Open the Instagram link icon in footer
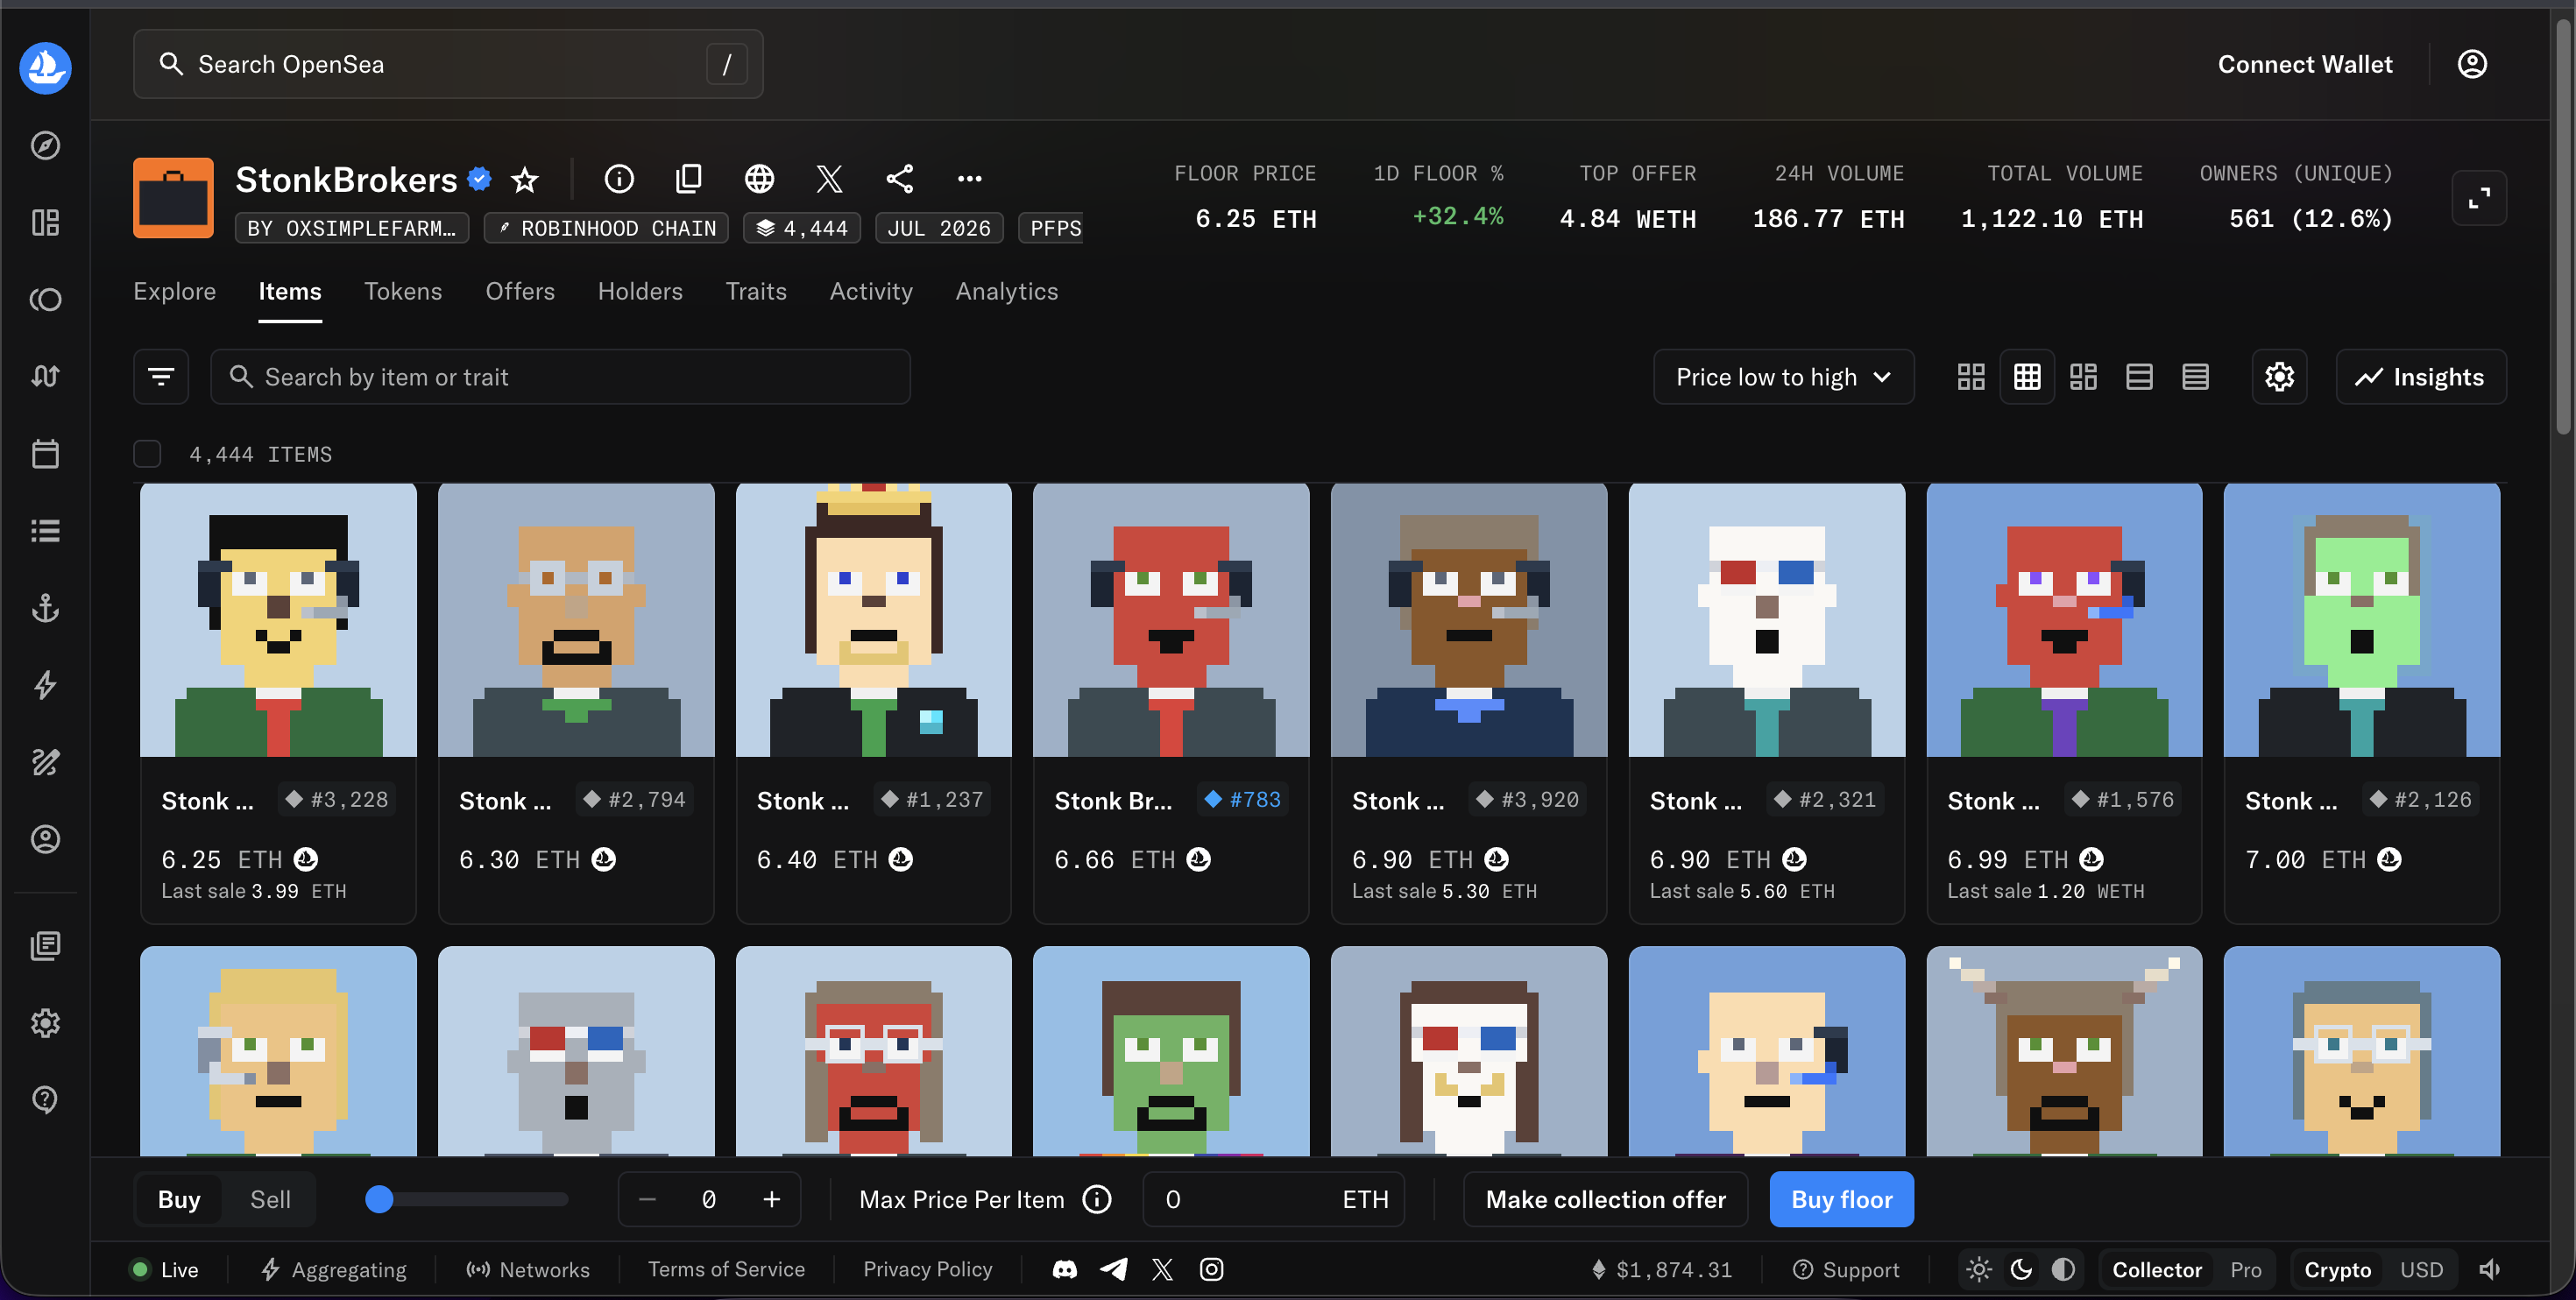Screen dimensions: 2576x1300 [1211, 1270]
